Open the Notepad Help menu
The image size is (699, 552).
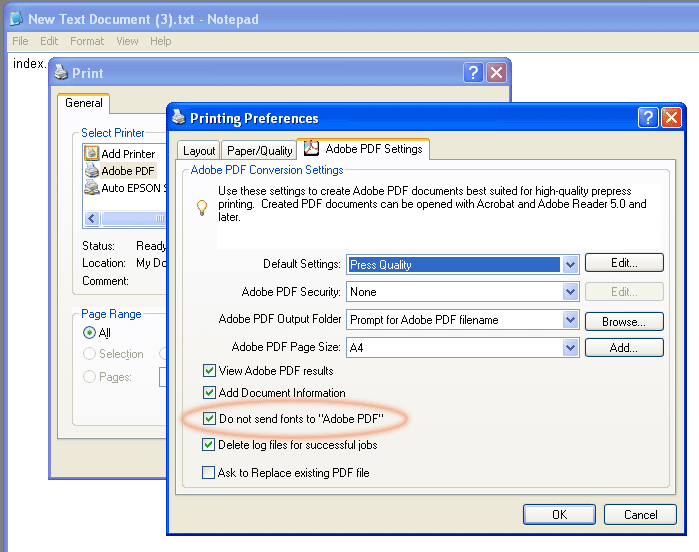160,41
